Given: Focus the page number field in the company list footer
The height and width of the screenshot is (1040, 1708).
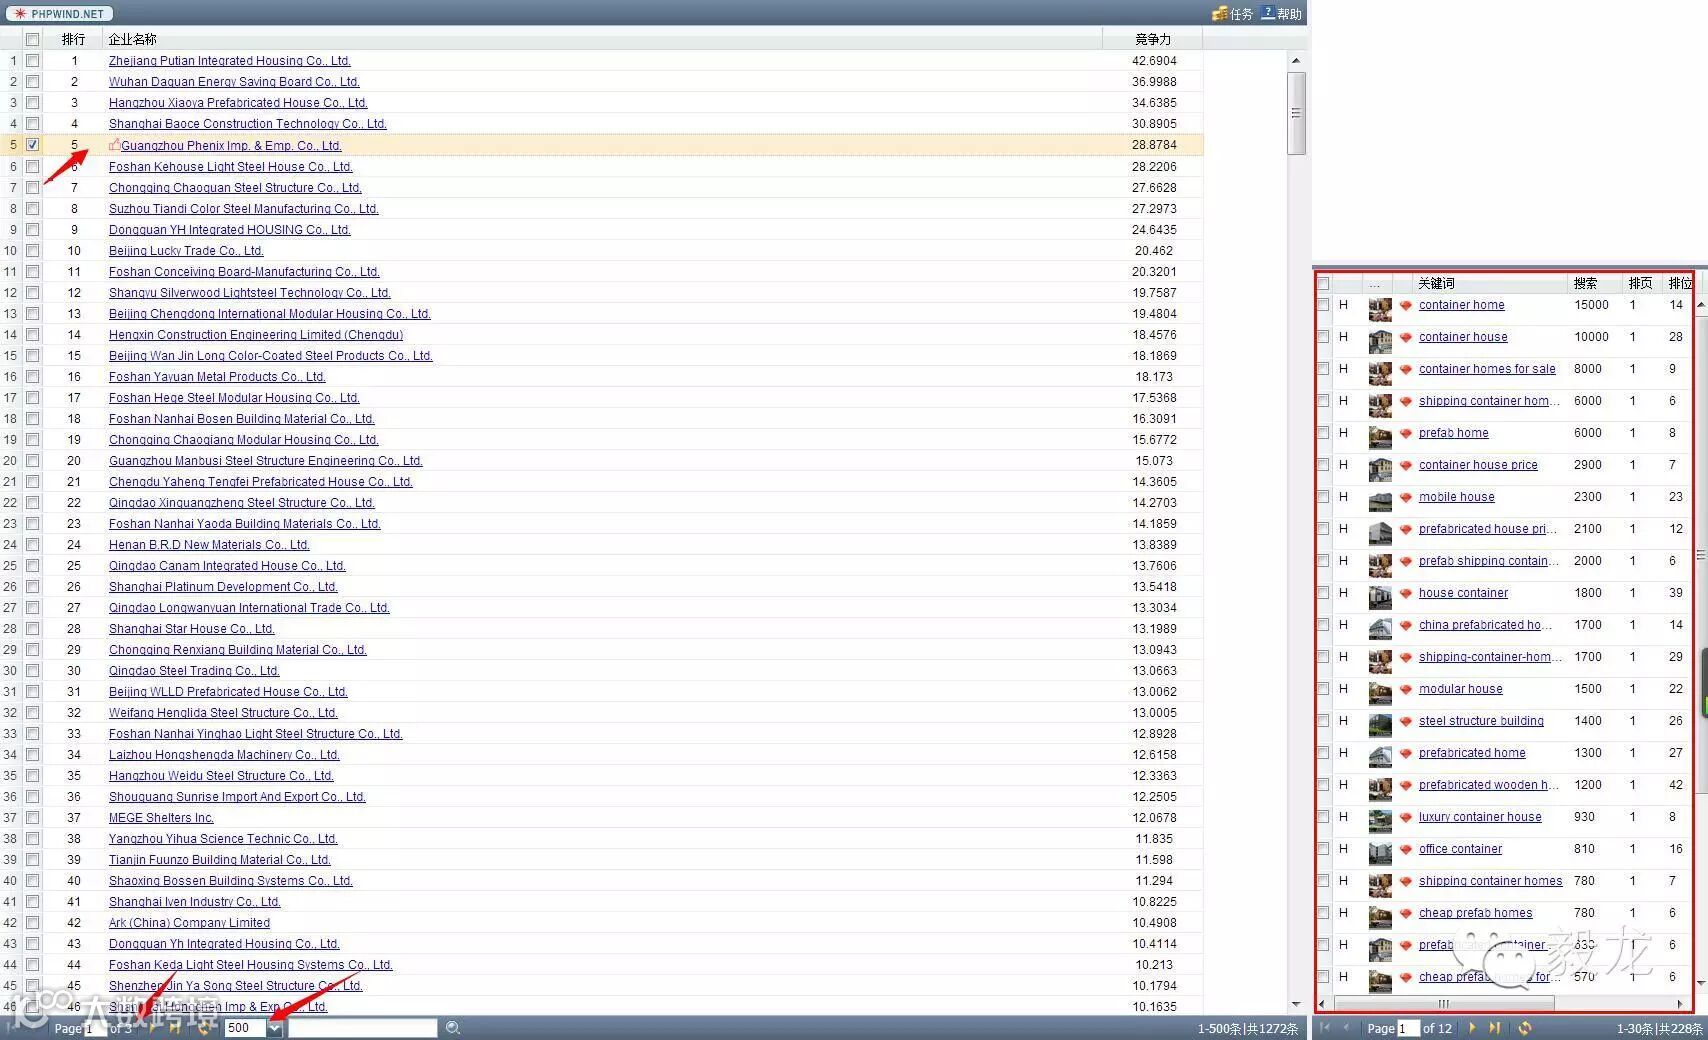Looking at the screenshot, I should tap(96, 1028).
